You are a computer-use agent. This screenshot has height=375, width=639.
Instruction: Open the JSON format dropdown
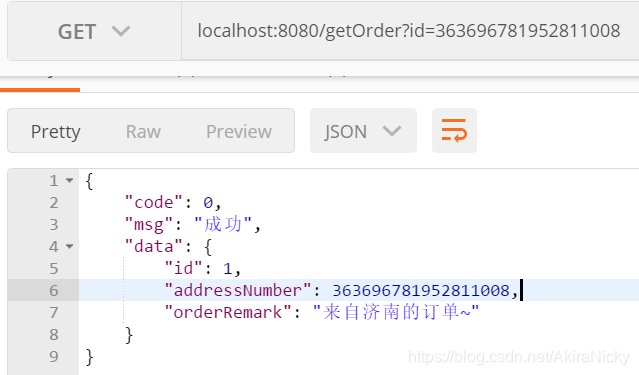point(363,131)
